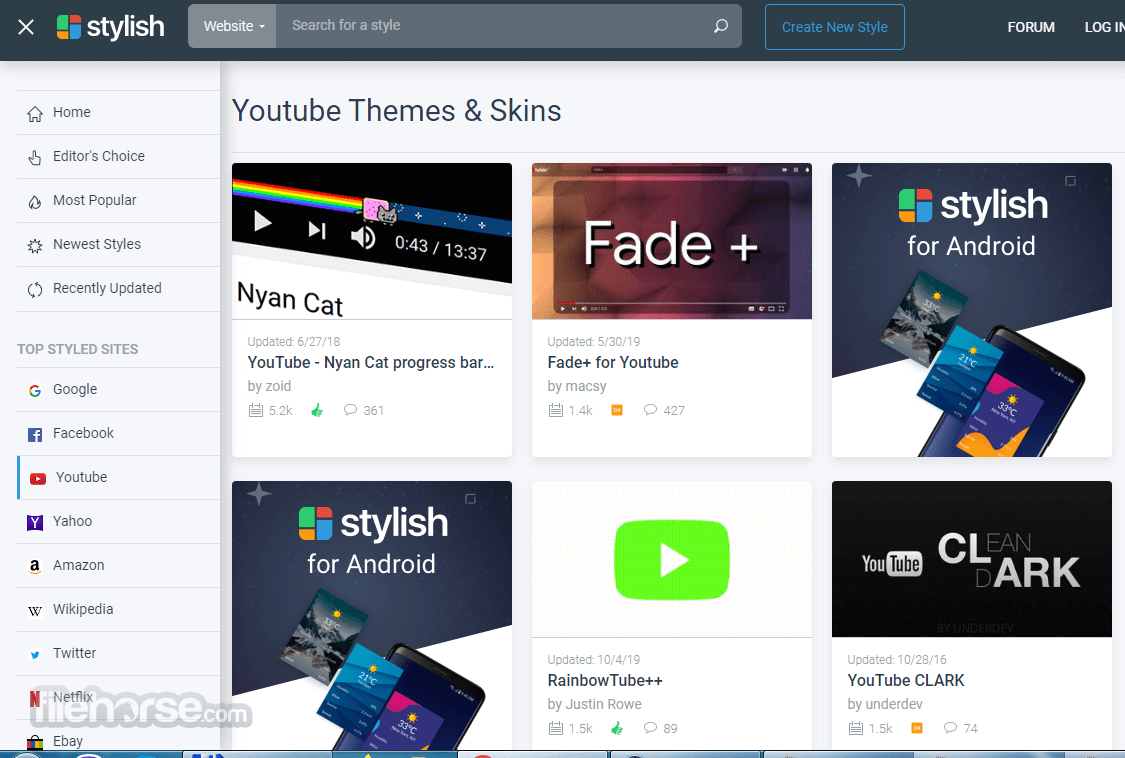This screenshot has width=1125, height=758.
Task: Click the Newest Styles starburst icon
Action: coord(34,246)
